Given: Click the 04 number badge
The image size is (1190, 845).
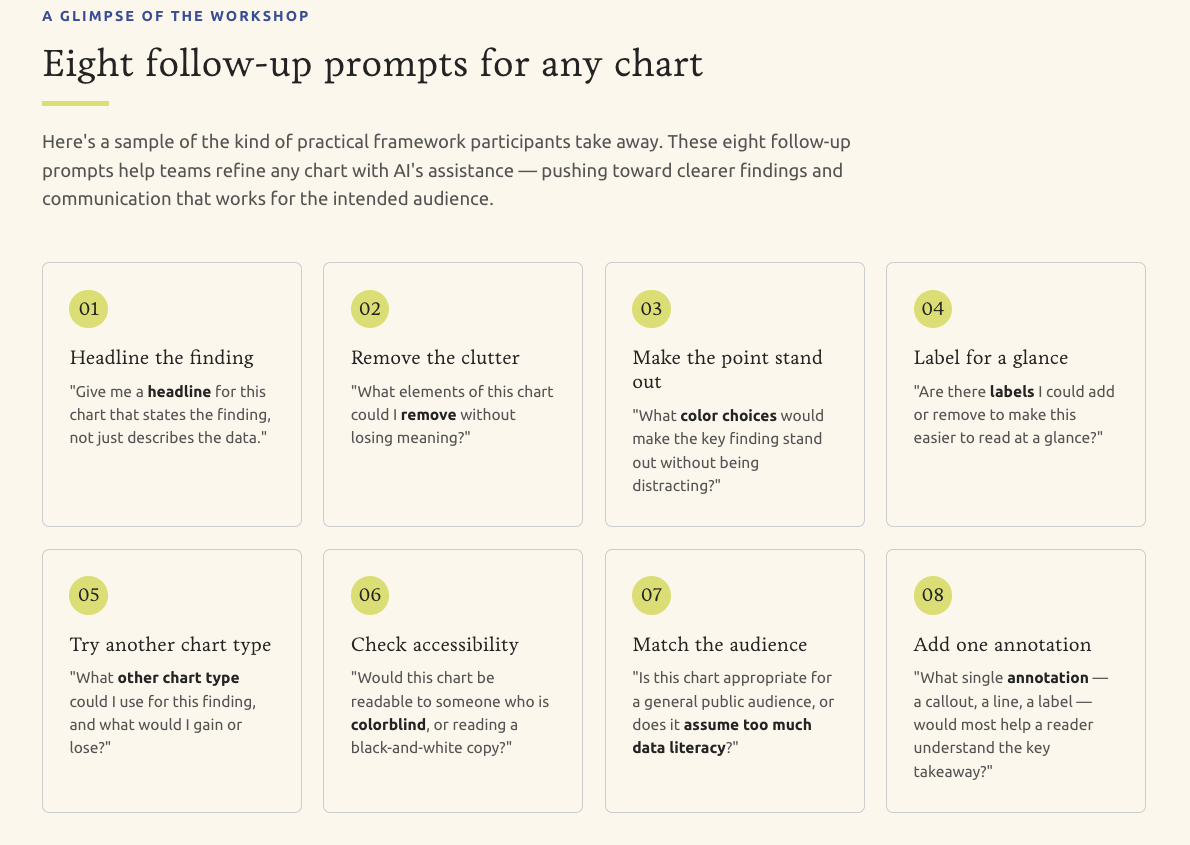Looking at the screenshot, I should coord(933,309).
